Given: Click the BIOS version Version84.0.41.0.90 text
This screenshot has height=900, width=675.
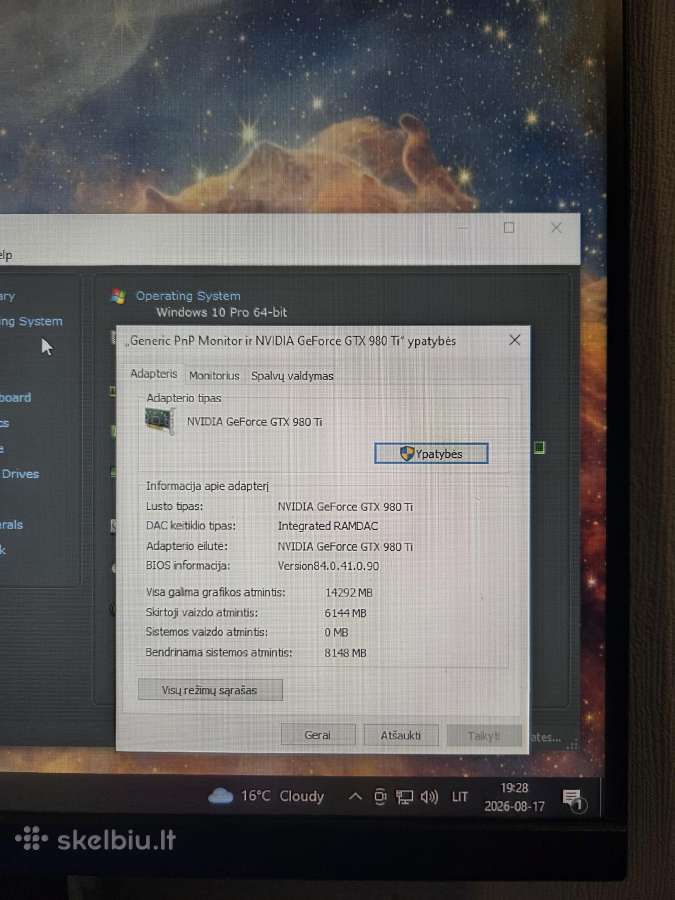Looking at the screenshot, I should pos(328,566).
